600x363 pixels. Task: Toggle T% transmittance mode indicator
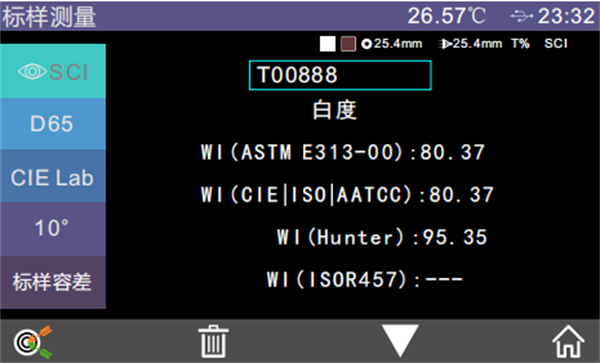[x=520, y=44]
